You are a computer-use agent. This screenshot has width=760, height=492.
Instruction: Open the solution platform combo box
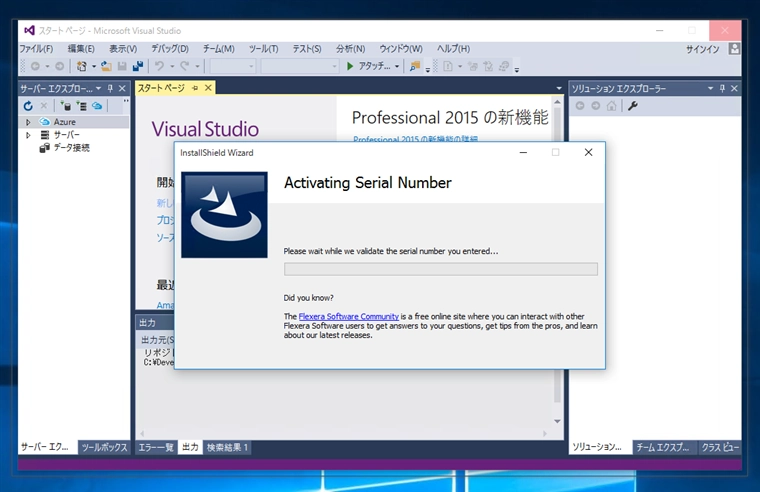tap(300, 66)
